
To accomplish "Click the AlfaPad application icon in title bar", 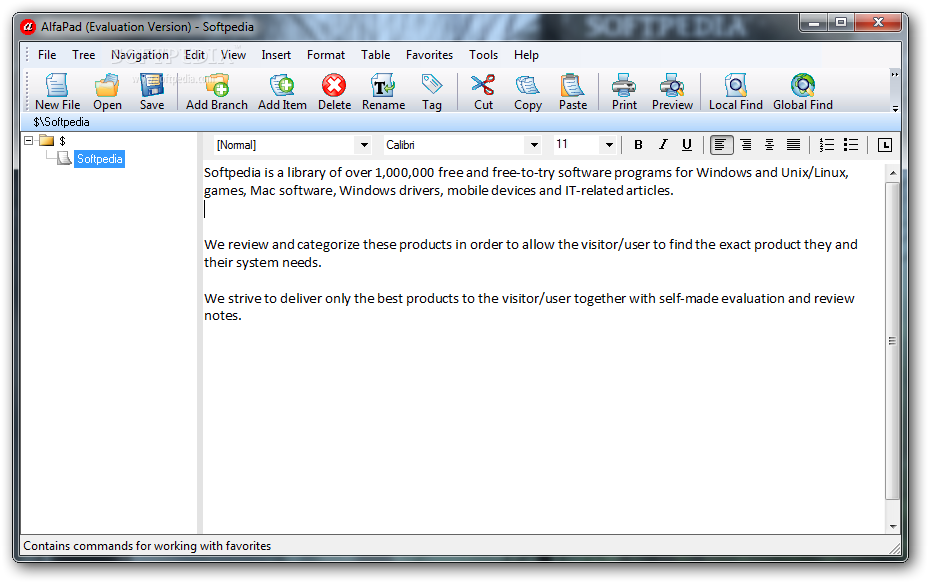I will [x=28, y=27].
